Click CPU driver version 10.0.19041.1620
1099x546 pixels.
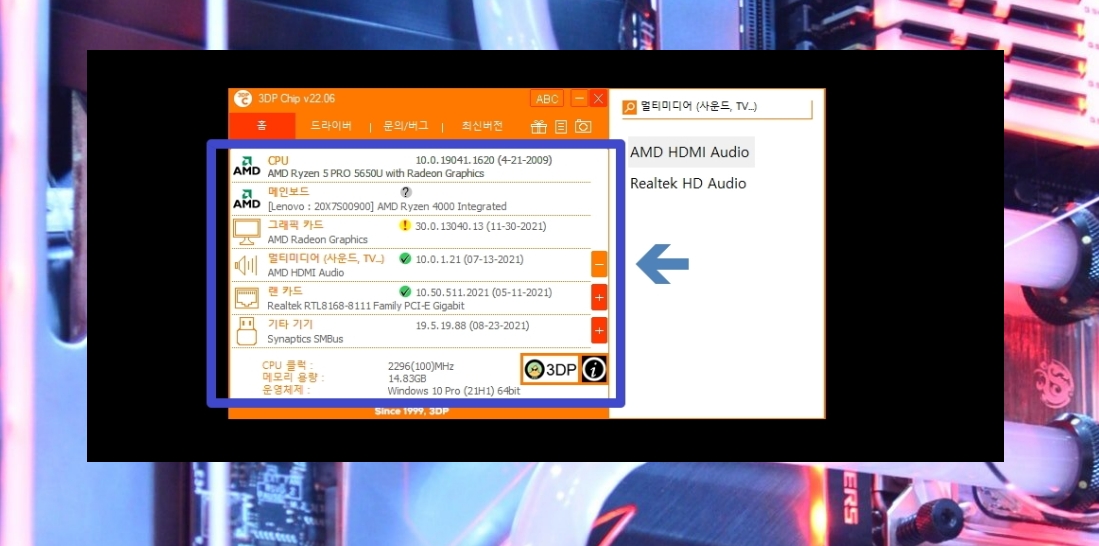[x=484, y=161]
